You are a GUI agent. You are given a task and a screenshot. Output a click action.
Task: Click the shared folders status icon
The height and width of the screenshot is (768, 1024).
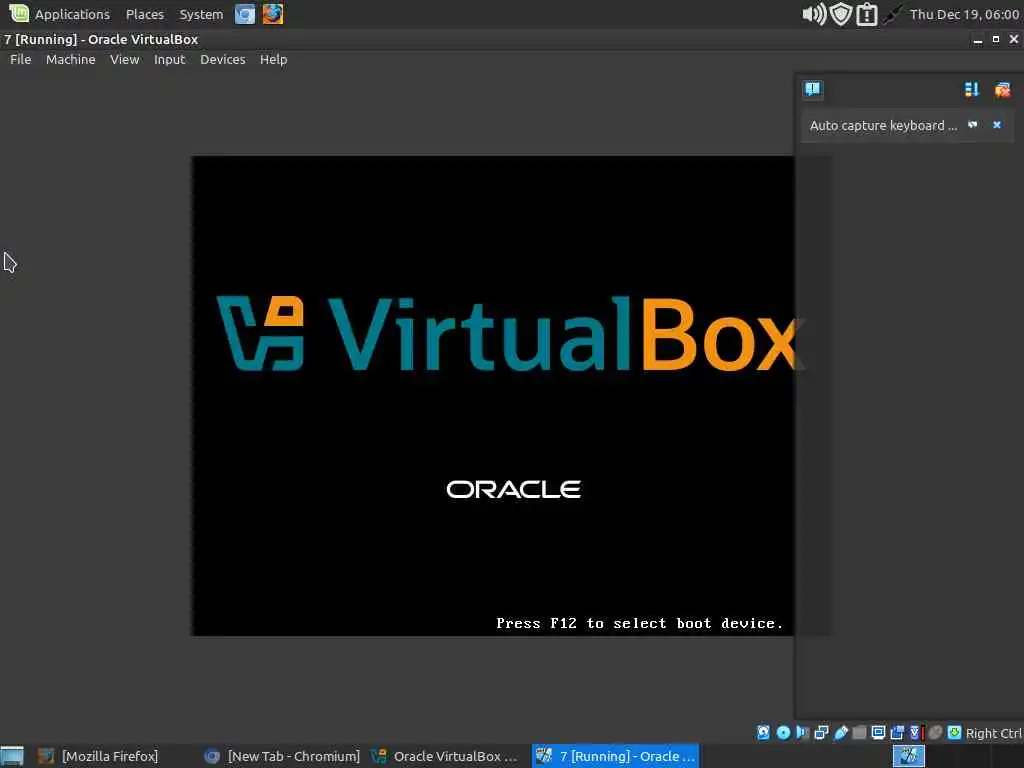coord(859,732)
